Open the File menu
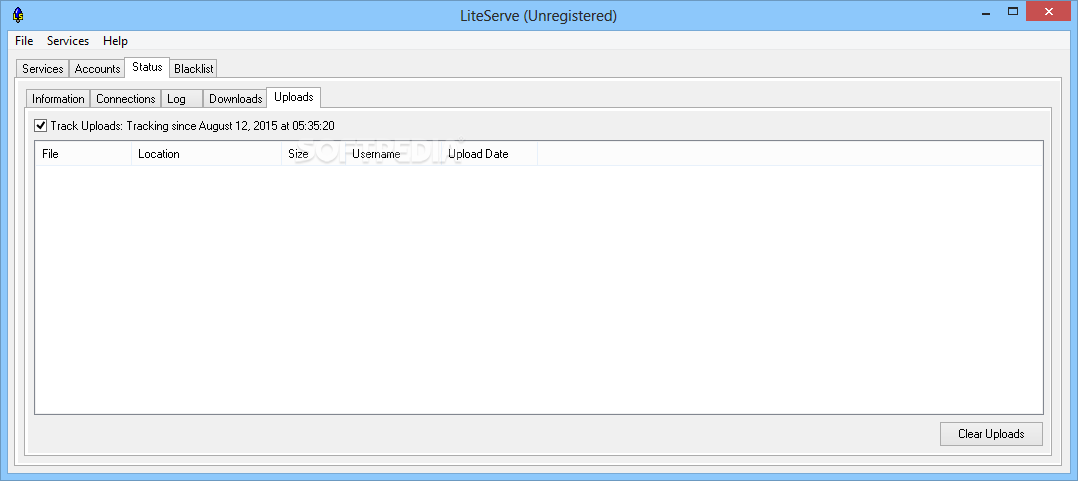The height and width of the screenshot is (481, 1078). [x=24, y=41]
